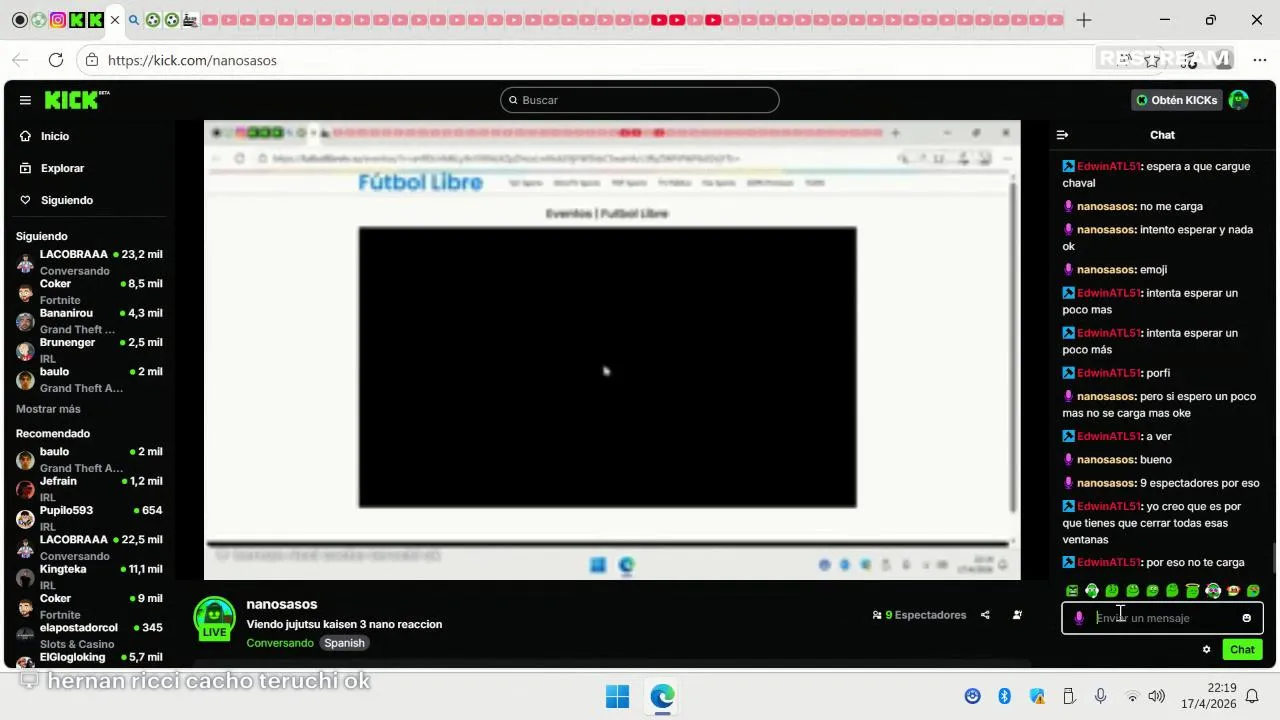
Task: Select the last emote in quick row
Action: point(1253,591)
